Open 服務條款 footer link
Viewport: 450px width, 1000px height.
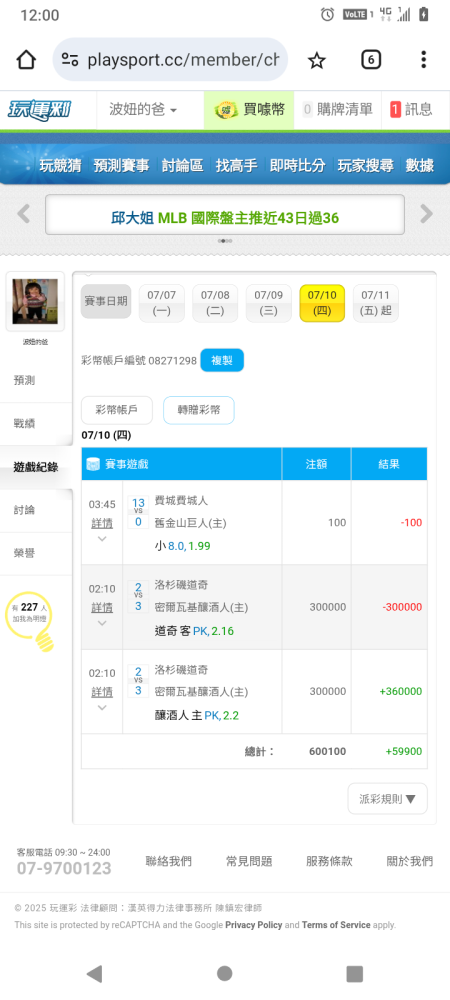pyautogui.click(x=329, y=862)
